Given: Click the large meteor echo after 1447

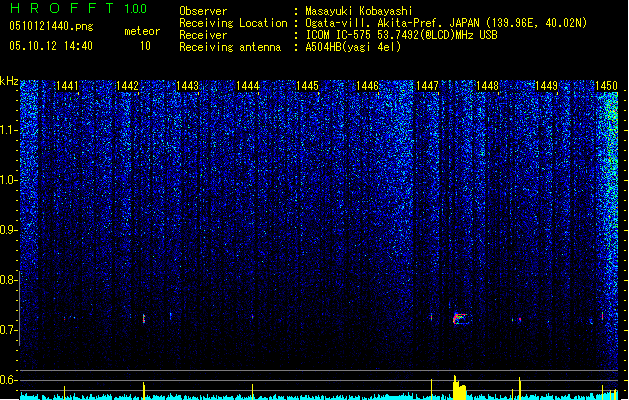Looking at the screenshot, I should [x=461, y=319].
